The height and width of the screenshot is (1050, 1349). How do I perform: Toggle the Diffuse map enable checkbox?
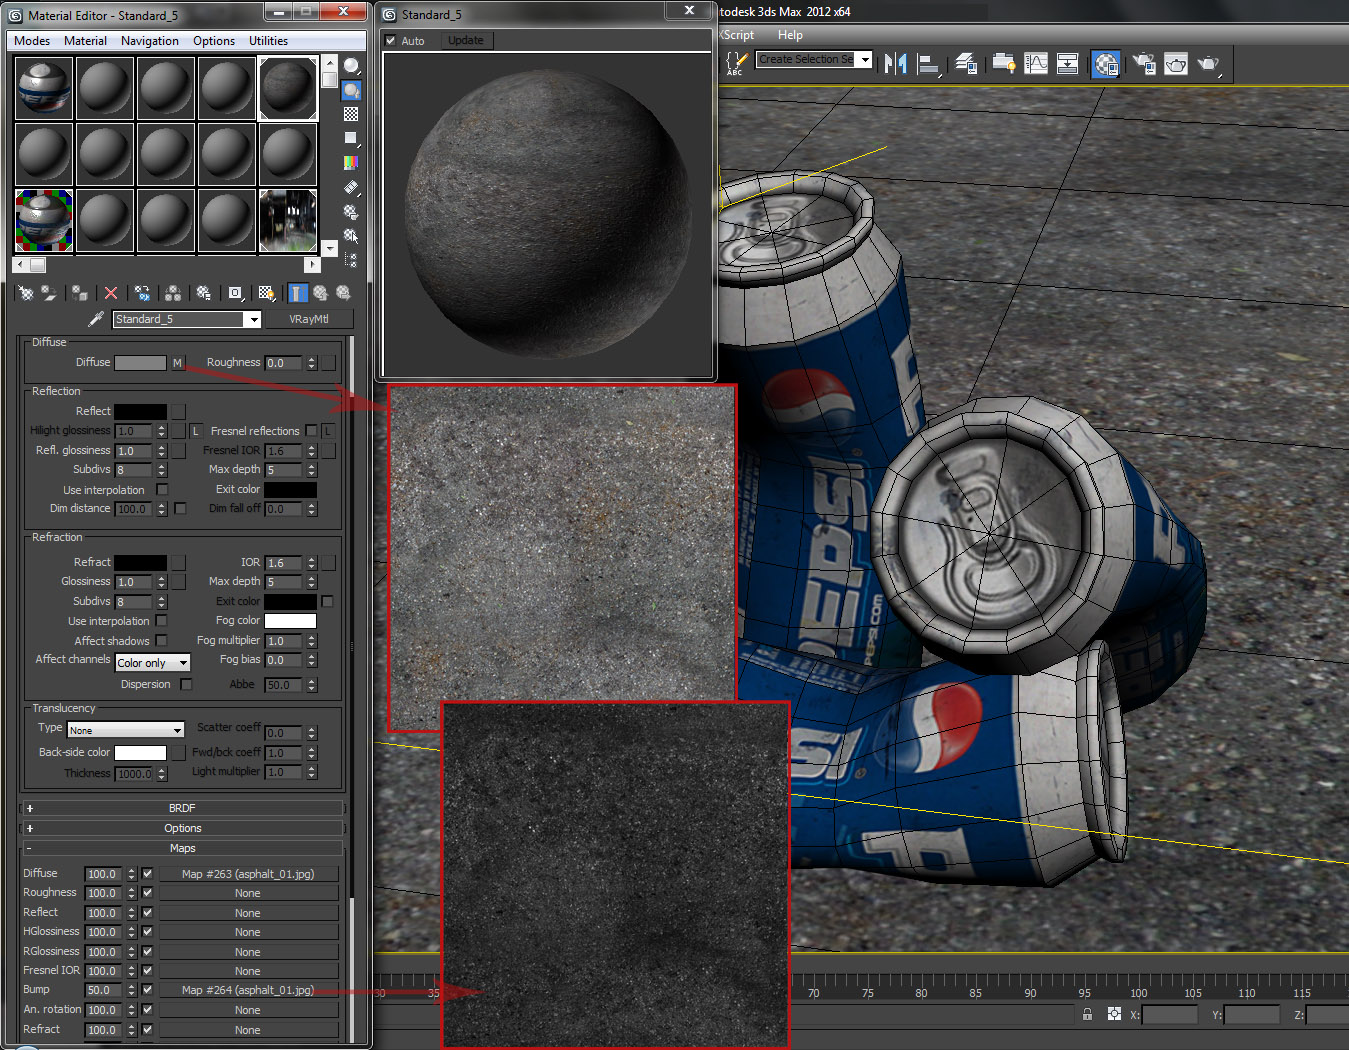point(148,874)
